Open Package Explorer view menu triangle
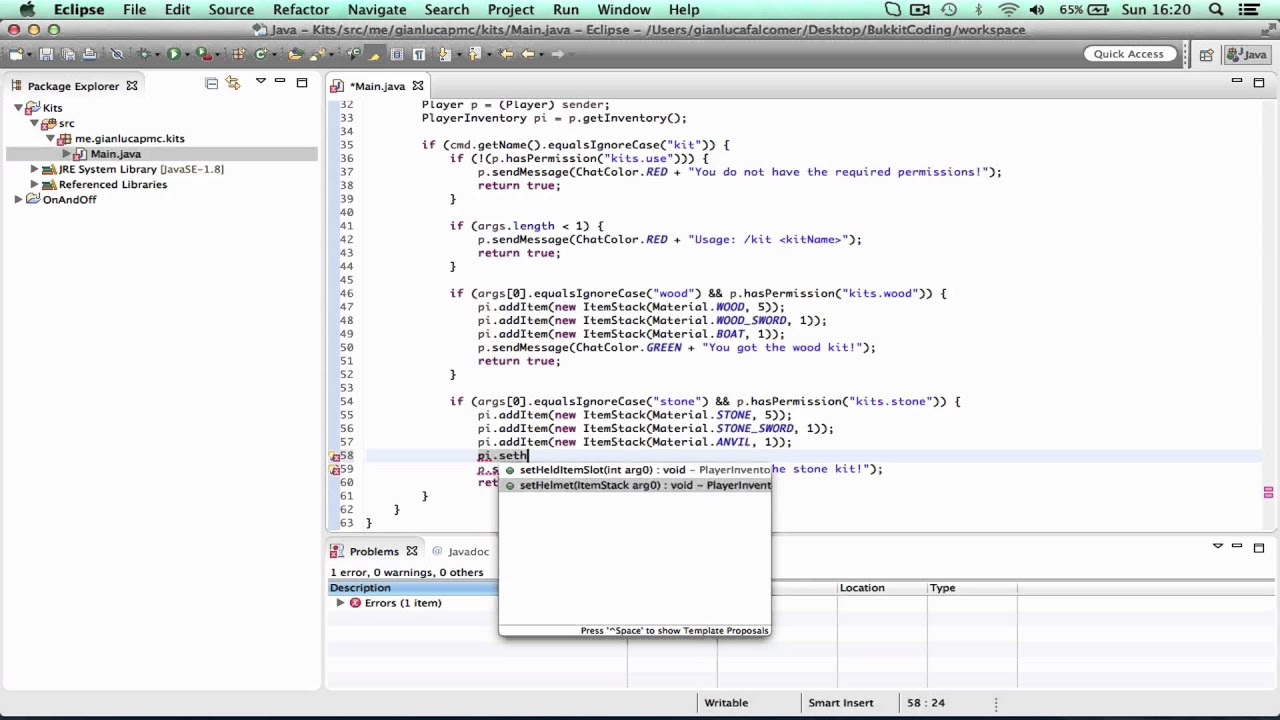 [260, 82]
